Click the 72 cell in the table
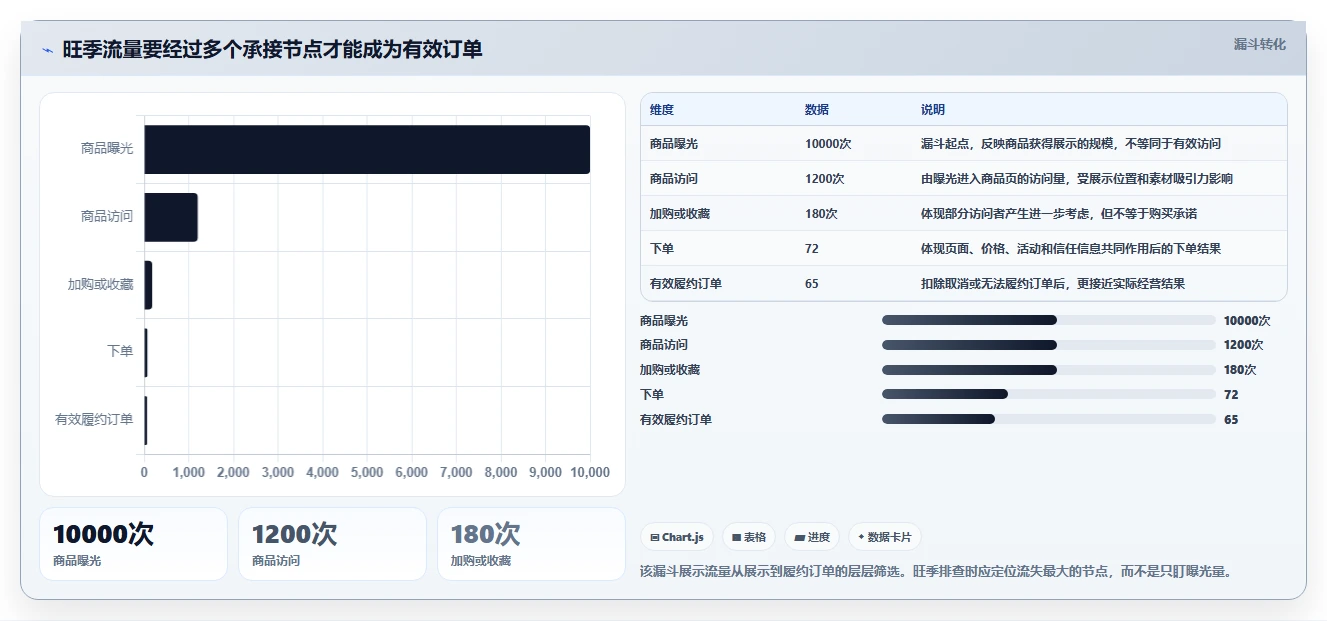This screenshot has width=1327, height=621. click(x=812, y=249)
